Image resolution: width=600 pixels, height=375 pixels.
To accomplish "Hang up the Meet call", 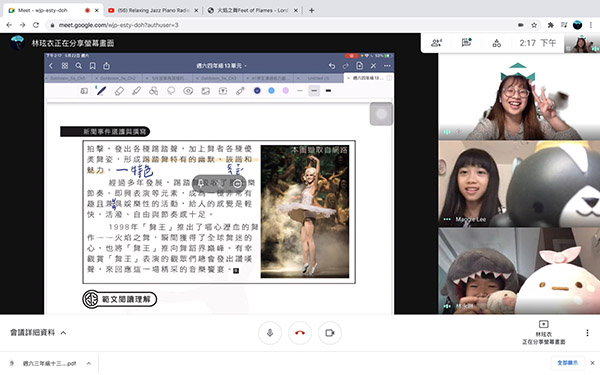I will click(300, 333).
